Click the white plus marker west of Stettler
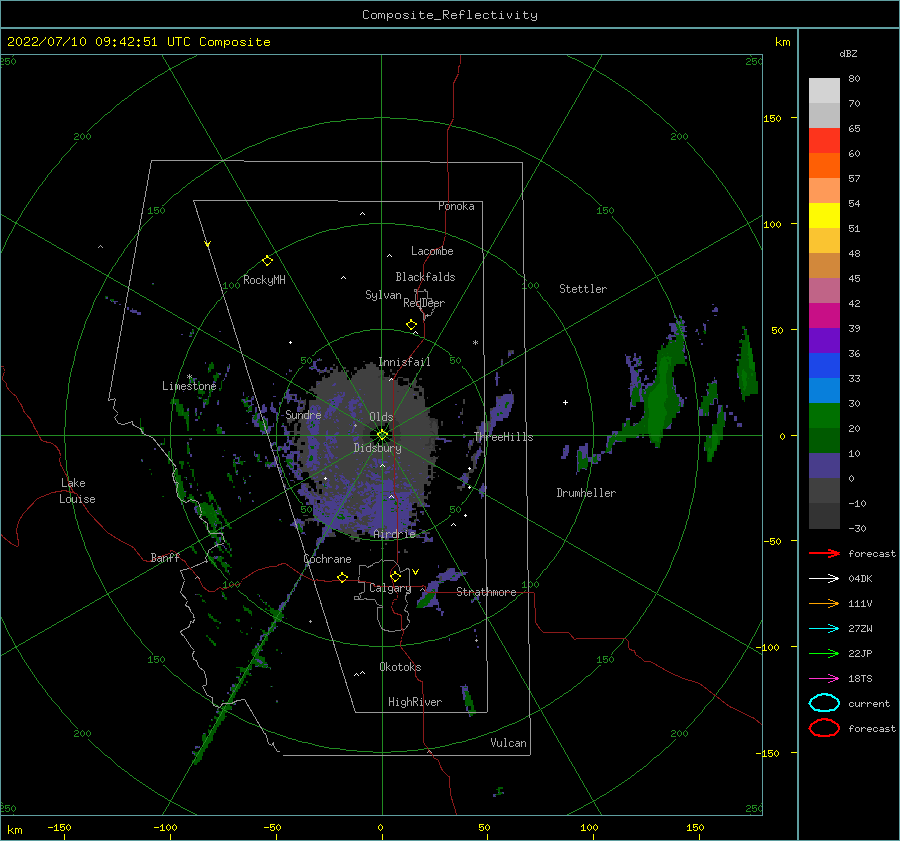 (x=565, y=402)
